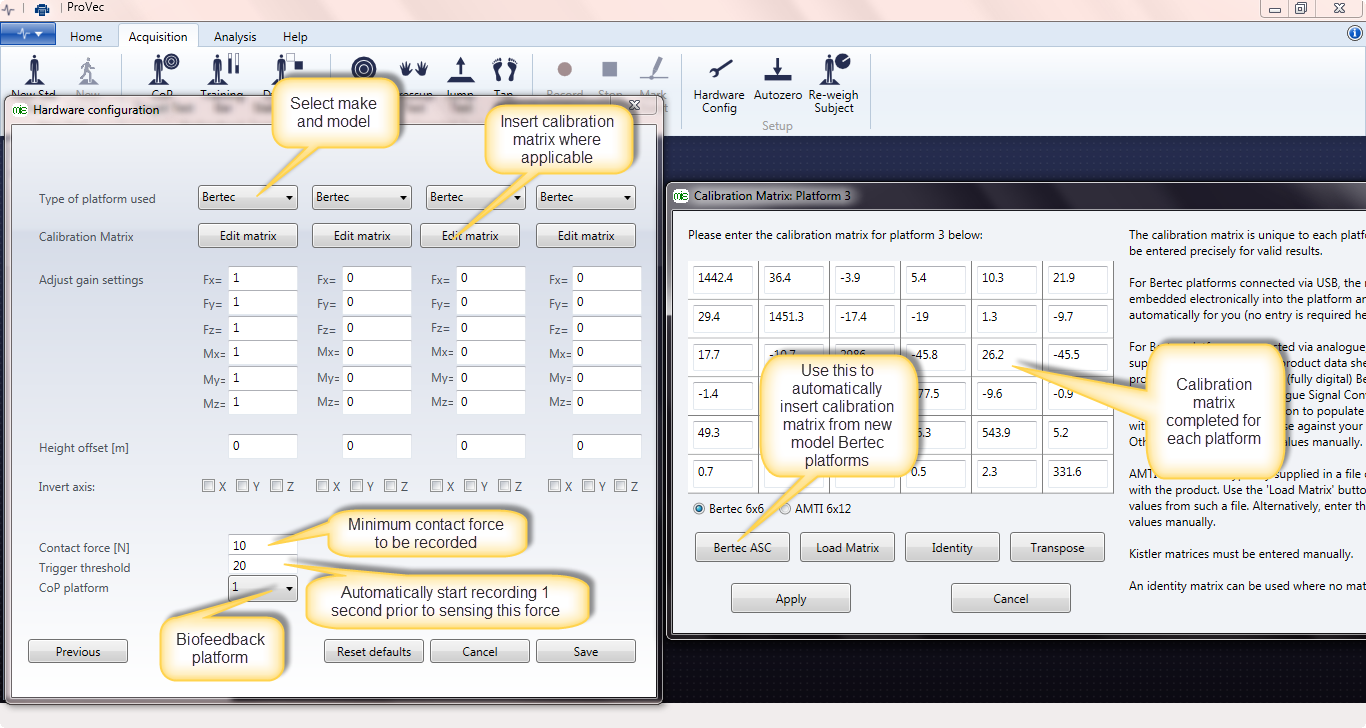Click the Previous button
Screen dimensions: 1366x728
click(78, 651)
